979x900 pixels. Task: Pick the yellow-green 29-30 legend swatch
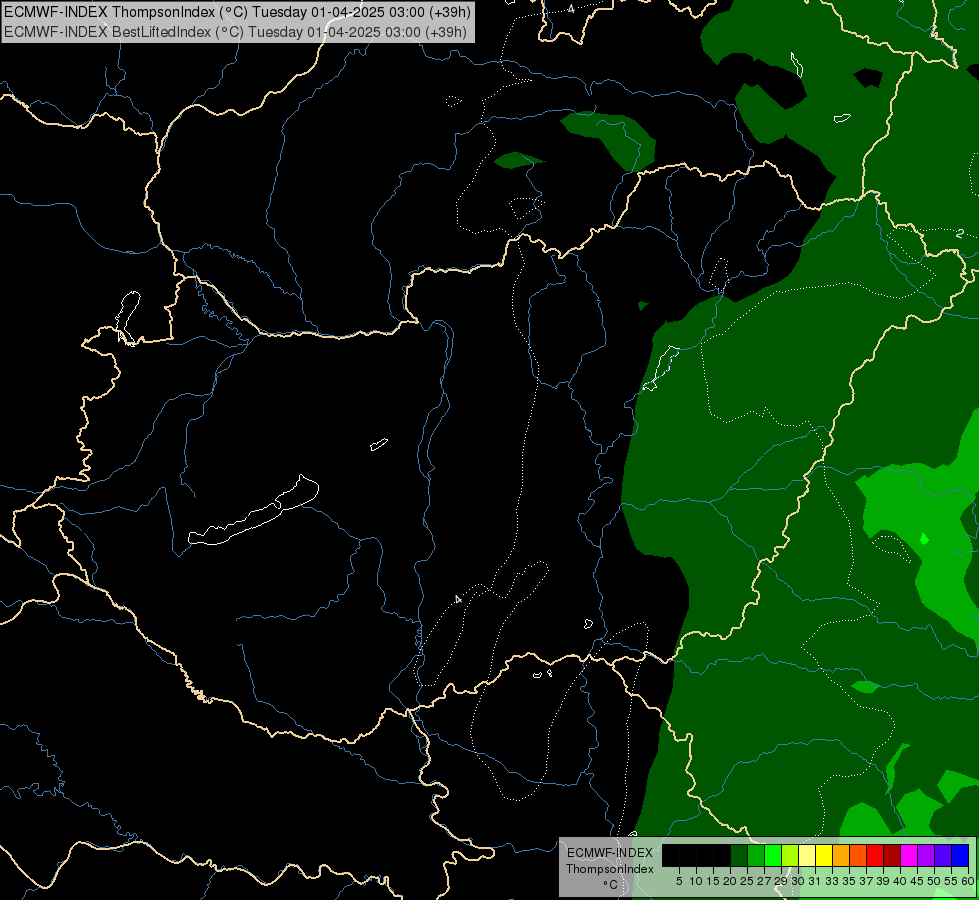(x=790, y=855)
